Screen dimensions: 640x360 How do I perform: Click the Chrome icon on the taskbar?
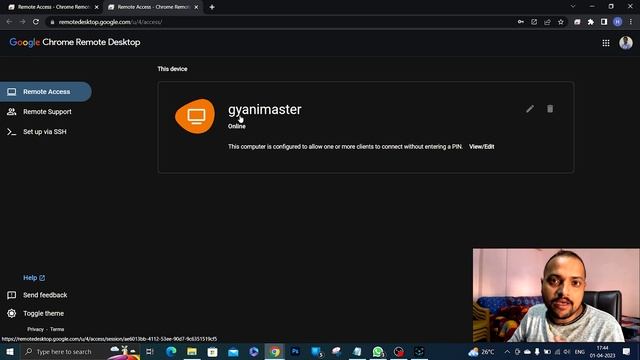coord(275,351)
